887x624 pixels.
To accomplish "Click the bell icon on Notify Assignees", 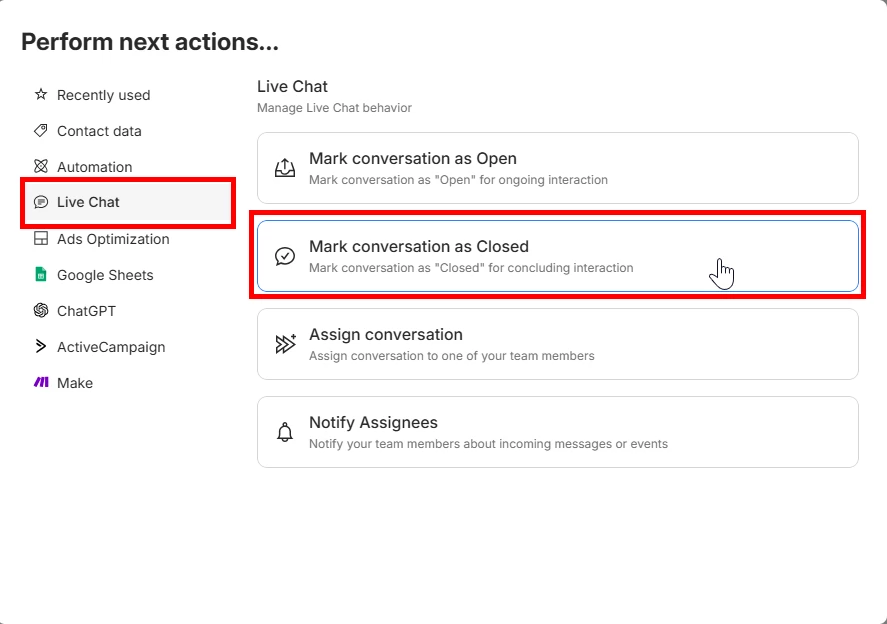I will [x=285, y=432].
